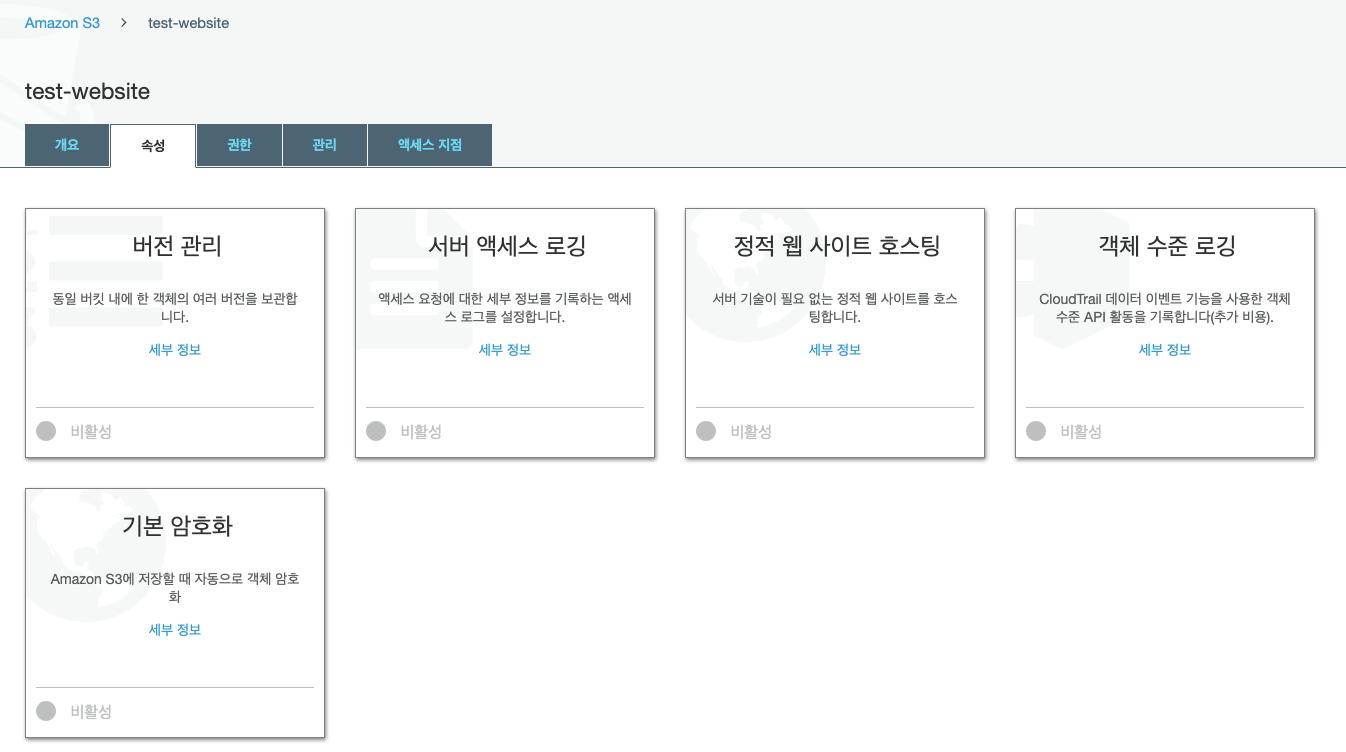Open 세부 정보 link under 정적 웹 사이트 호스팅
1346x752 pixels.
(835, 350)
